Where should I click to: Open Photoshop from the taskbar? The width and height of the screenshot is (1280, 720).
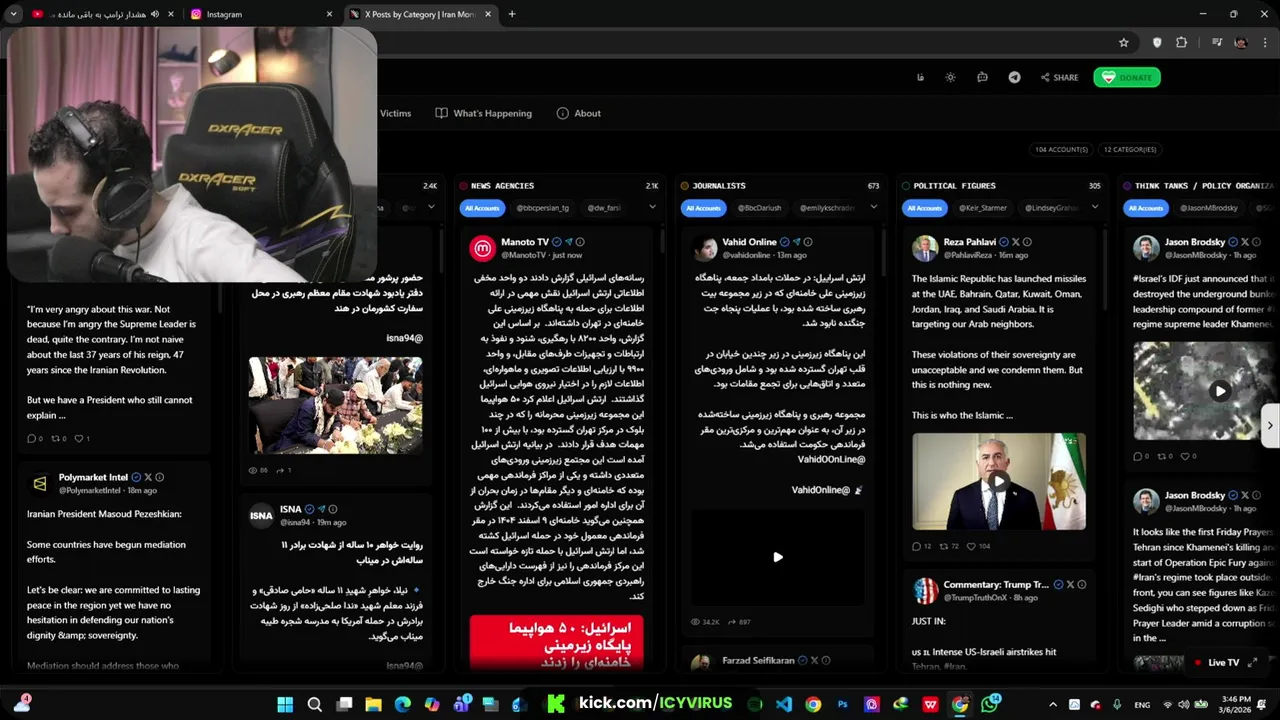(842, 704)
